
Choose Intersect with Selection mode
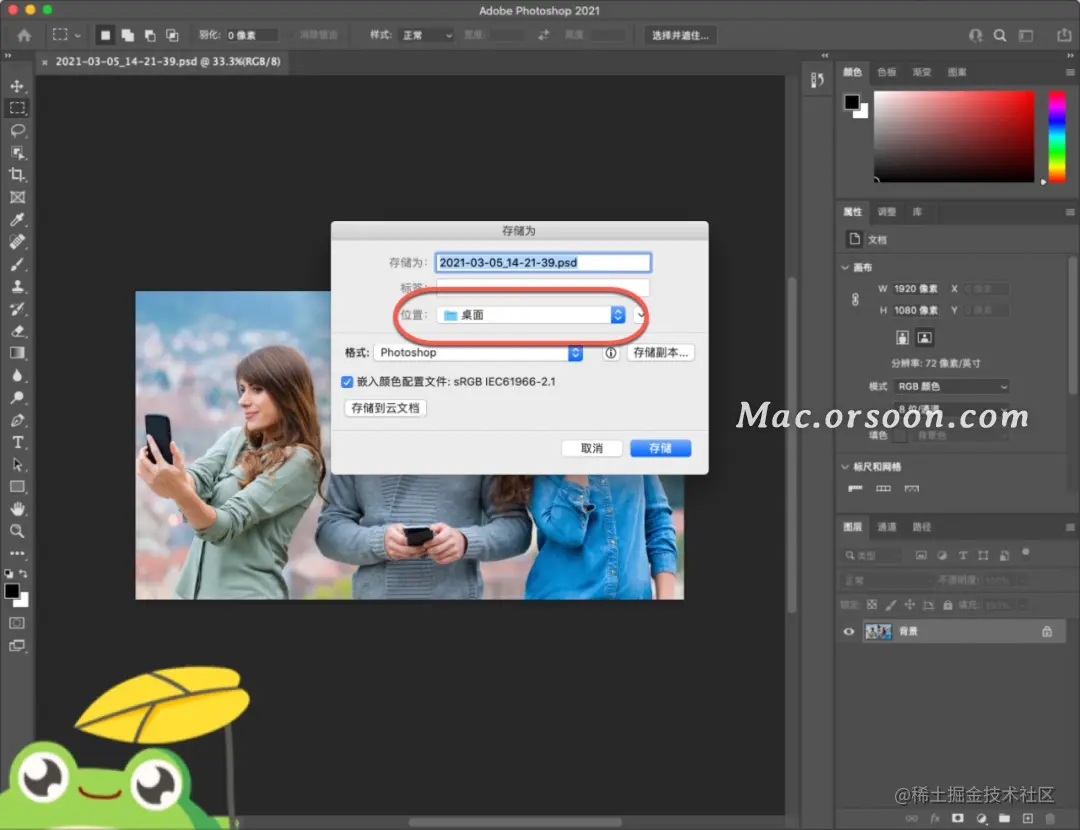tap(172, 35)
